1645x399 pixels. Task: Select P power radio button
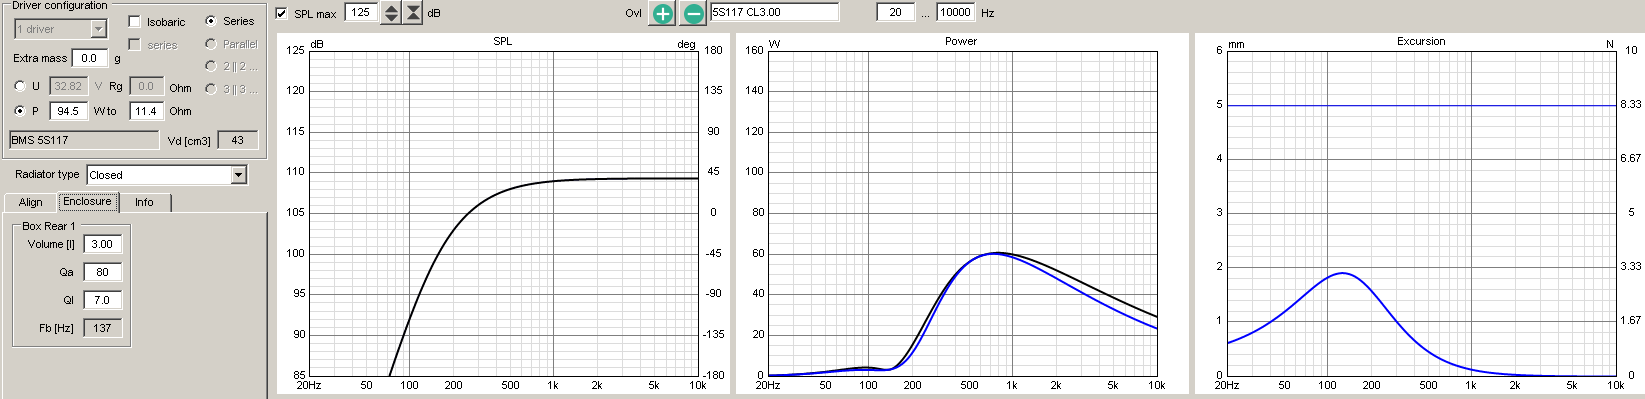click(20, 111)
